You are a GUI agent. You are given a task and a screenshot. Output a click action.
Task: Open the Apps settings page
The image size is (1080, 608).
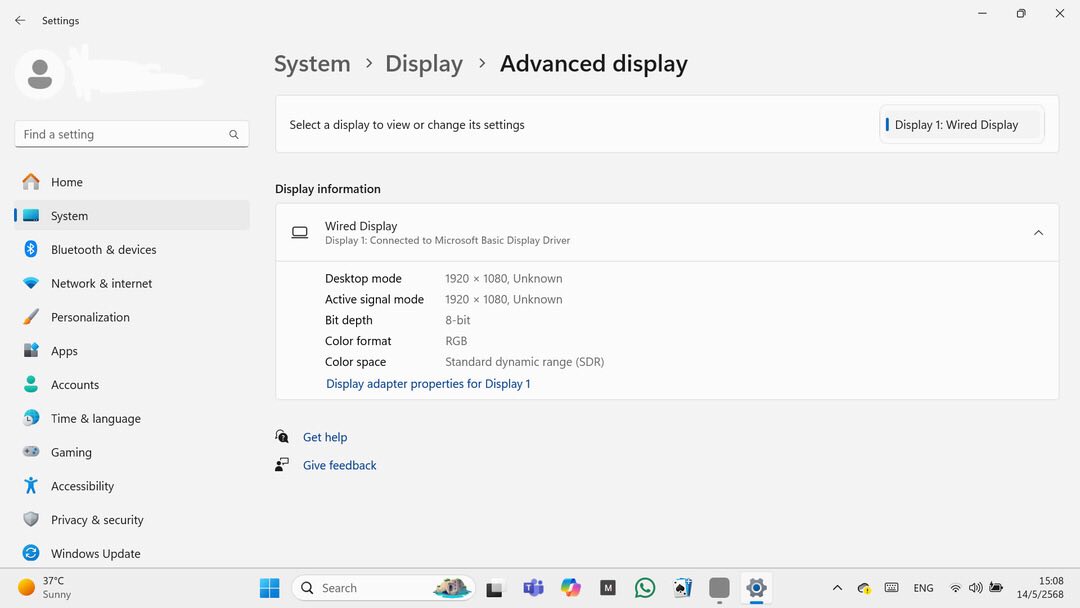(132, 350)
